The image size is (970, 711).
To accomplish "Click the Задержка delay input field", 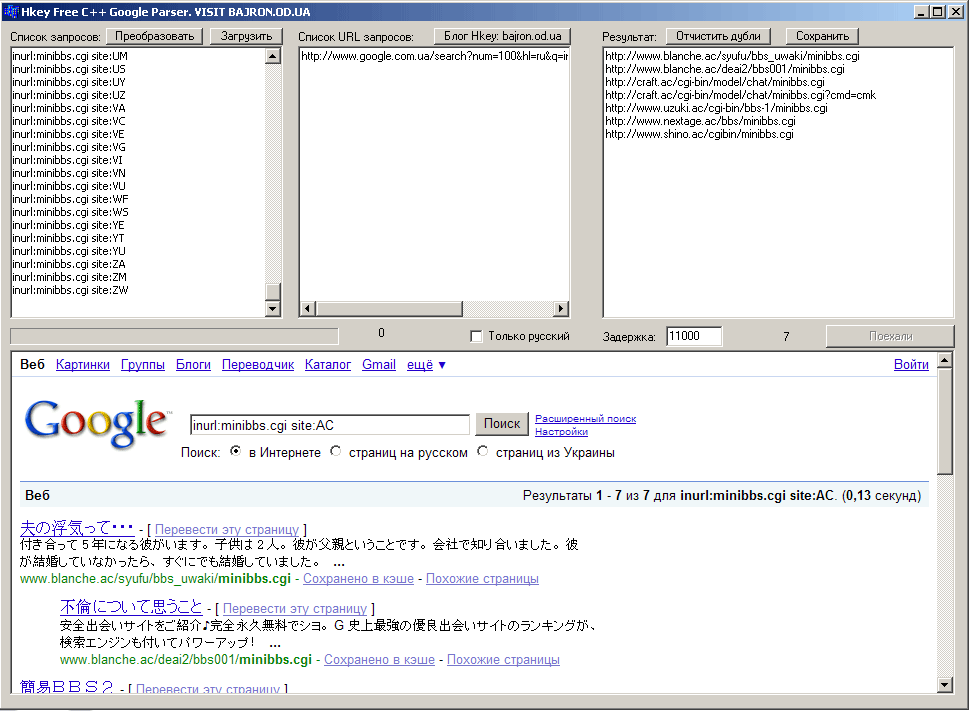I will pyautogui.click(x=693, y=336).
